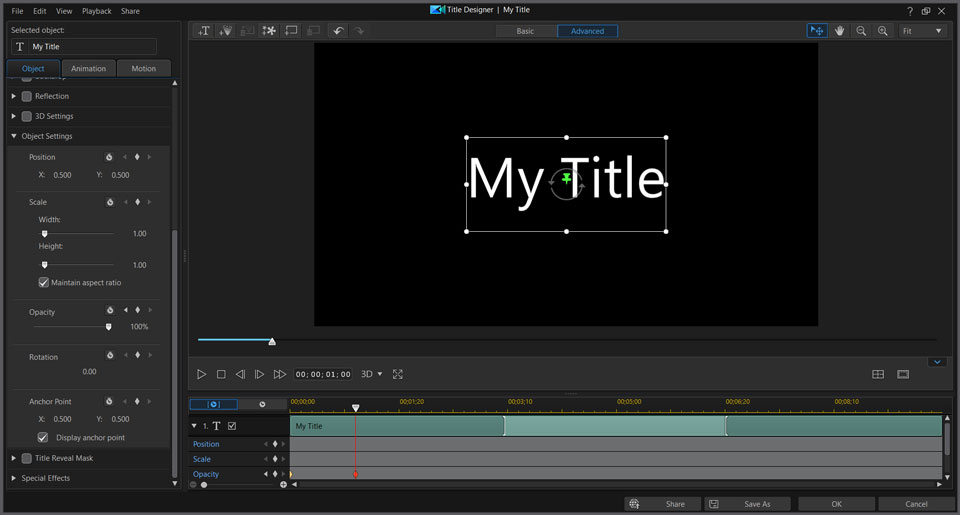Image resolution: width=960 pixels, height=515 pixels.
Task: Enable the Reflection checkbox
Action: pyautogui.click(x=27, y=96)
